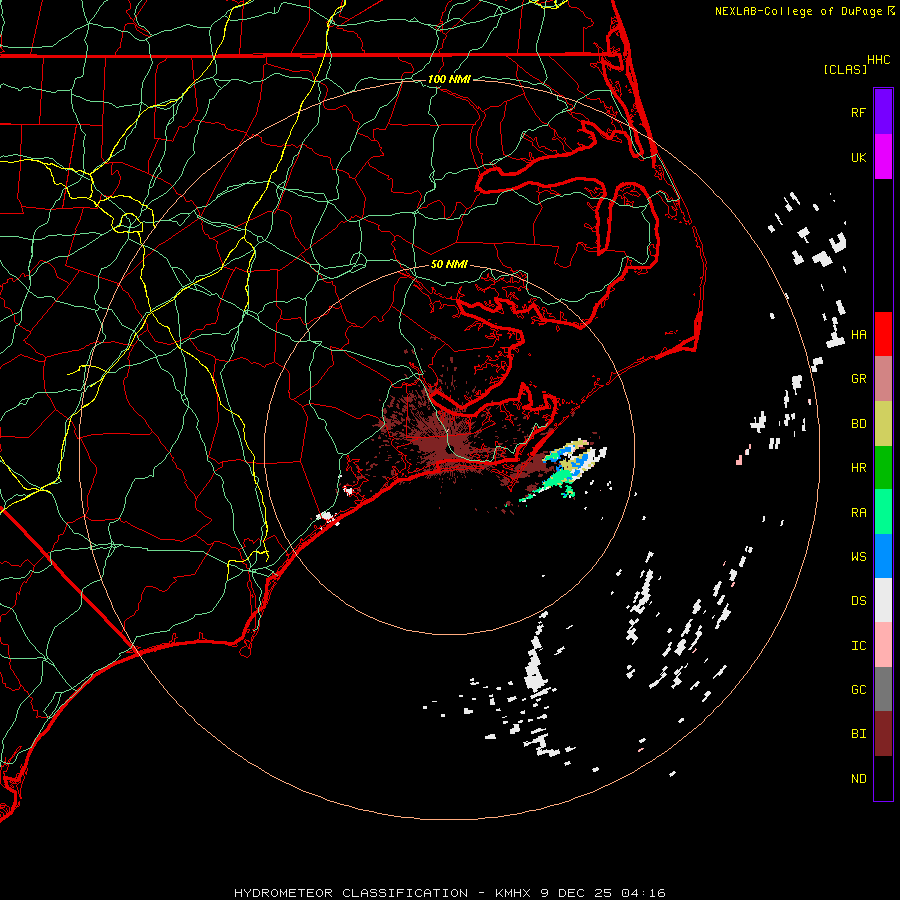
Task: Click the WS legend label
Action: pyautogui.click(x=858, y=557)
